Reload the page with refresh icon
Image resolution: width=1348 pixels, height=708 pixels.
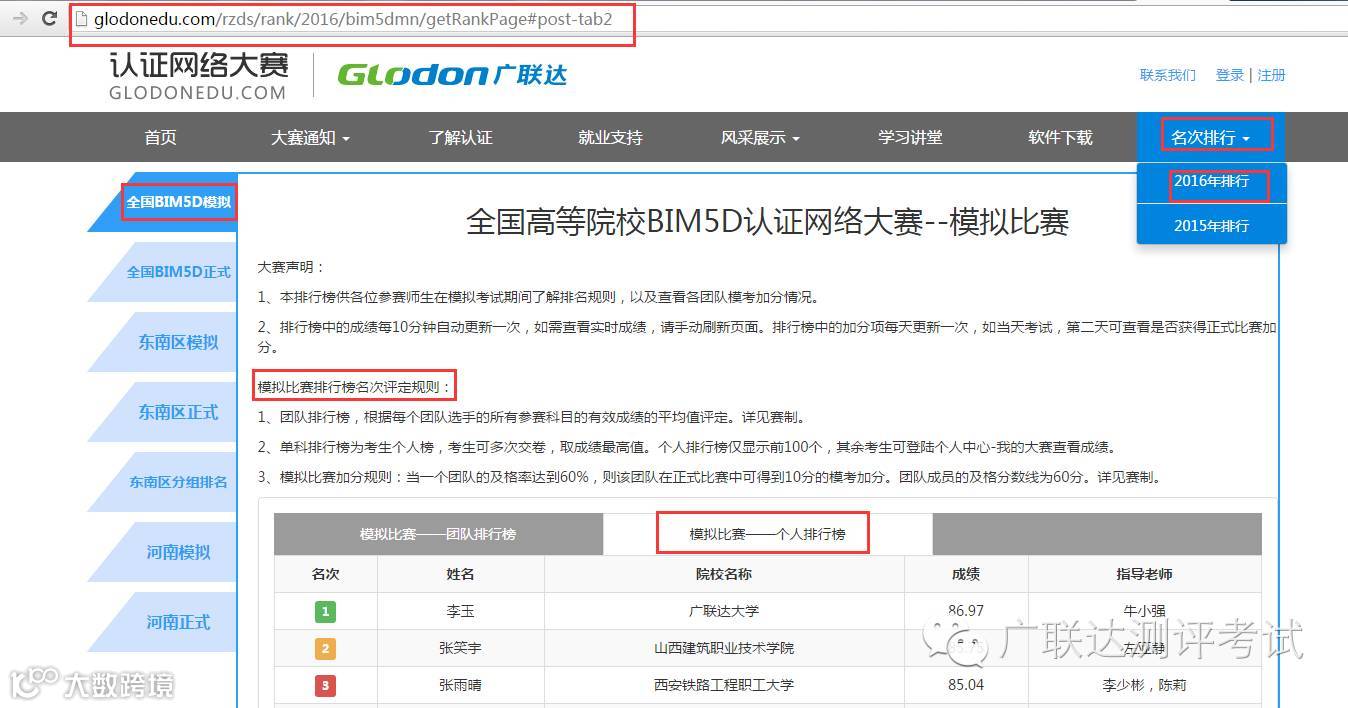(48, 19)
